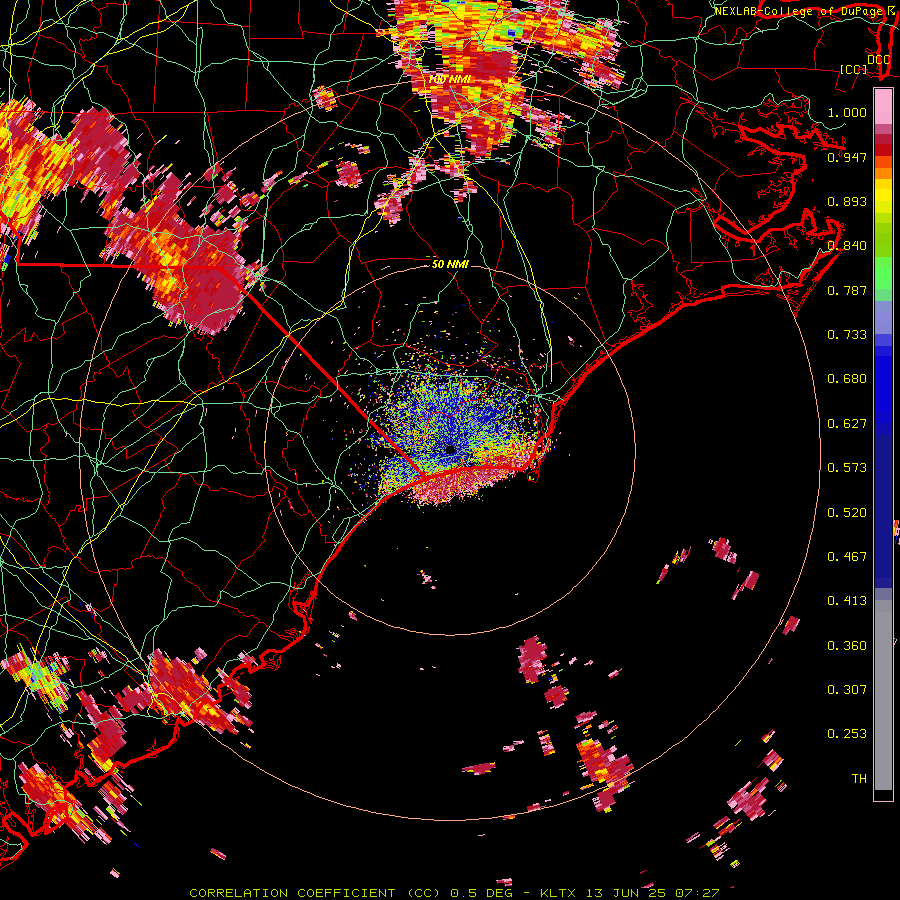Click the 0.413 color scale label
Viewport: 900px width, 900px height.
click(847, 601)
